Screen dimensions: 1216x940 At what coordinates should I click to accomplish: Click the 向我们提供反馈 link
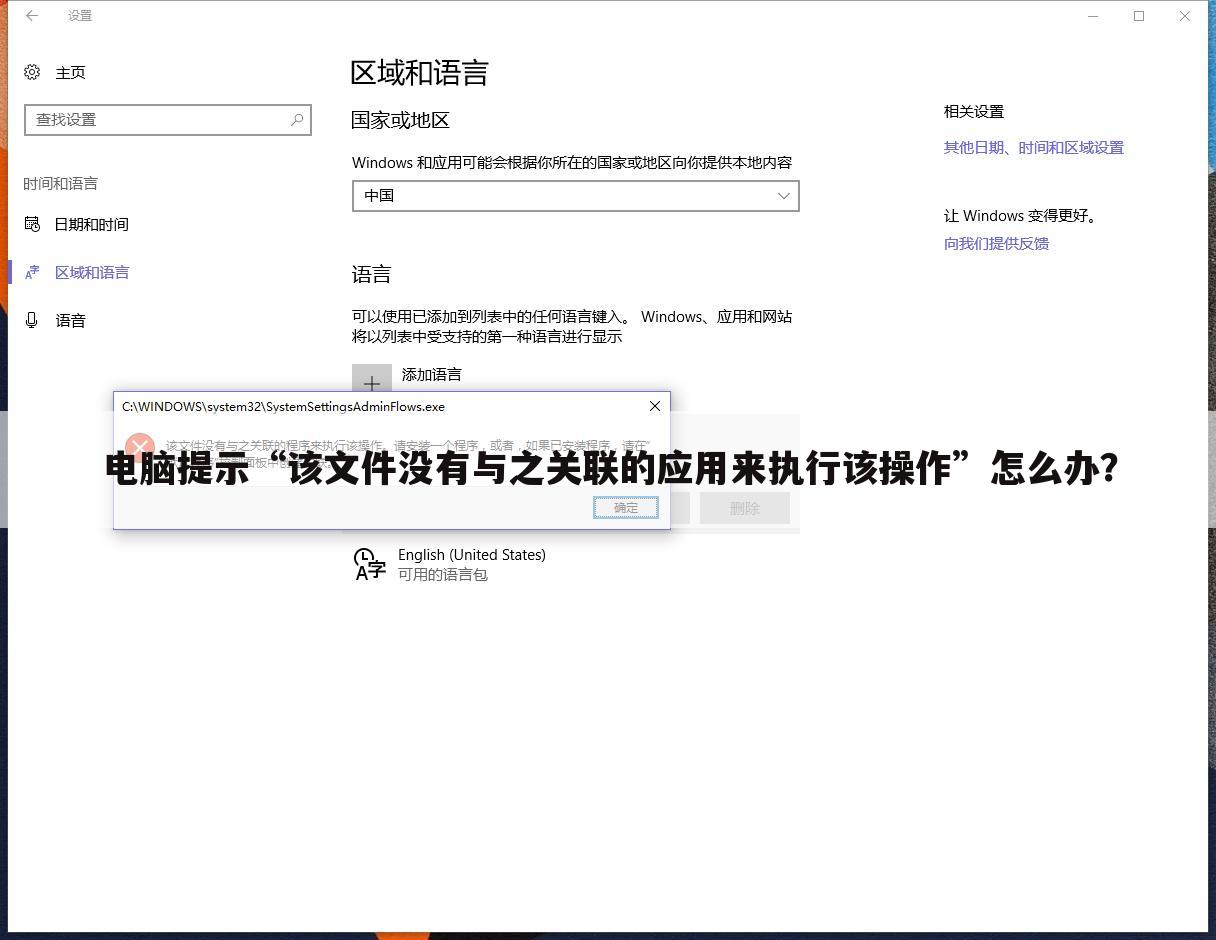[x=996, y=243]
